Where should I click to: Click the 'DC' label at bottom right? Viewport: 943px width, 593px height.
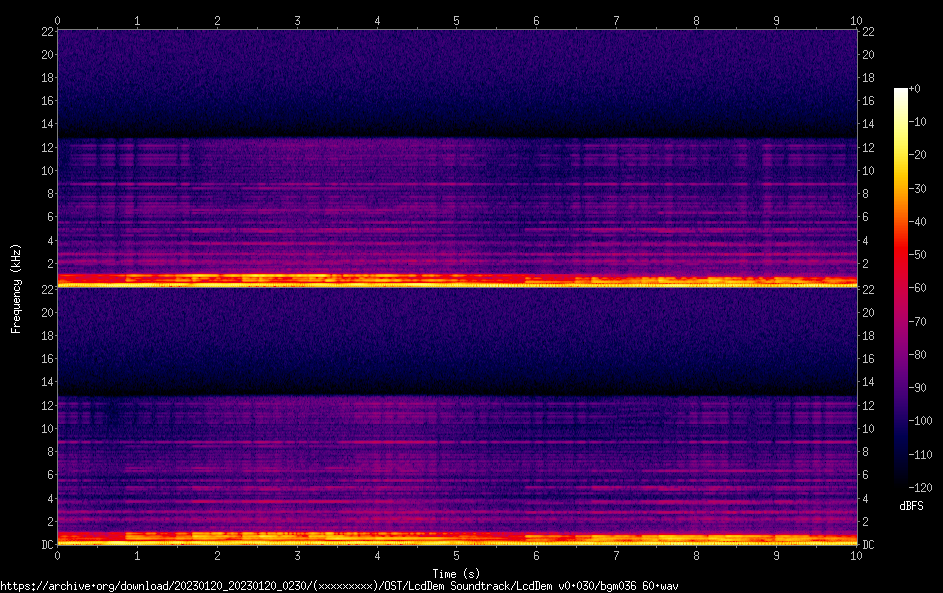tap(869, 545)
